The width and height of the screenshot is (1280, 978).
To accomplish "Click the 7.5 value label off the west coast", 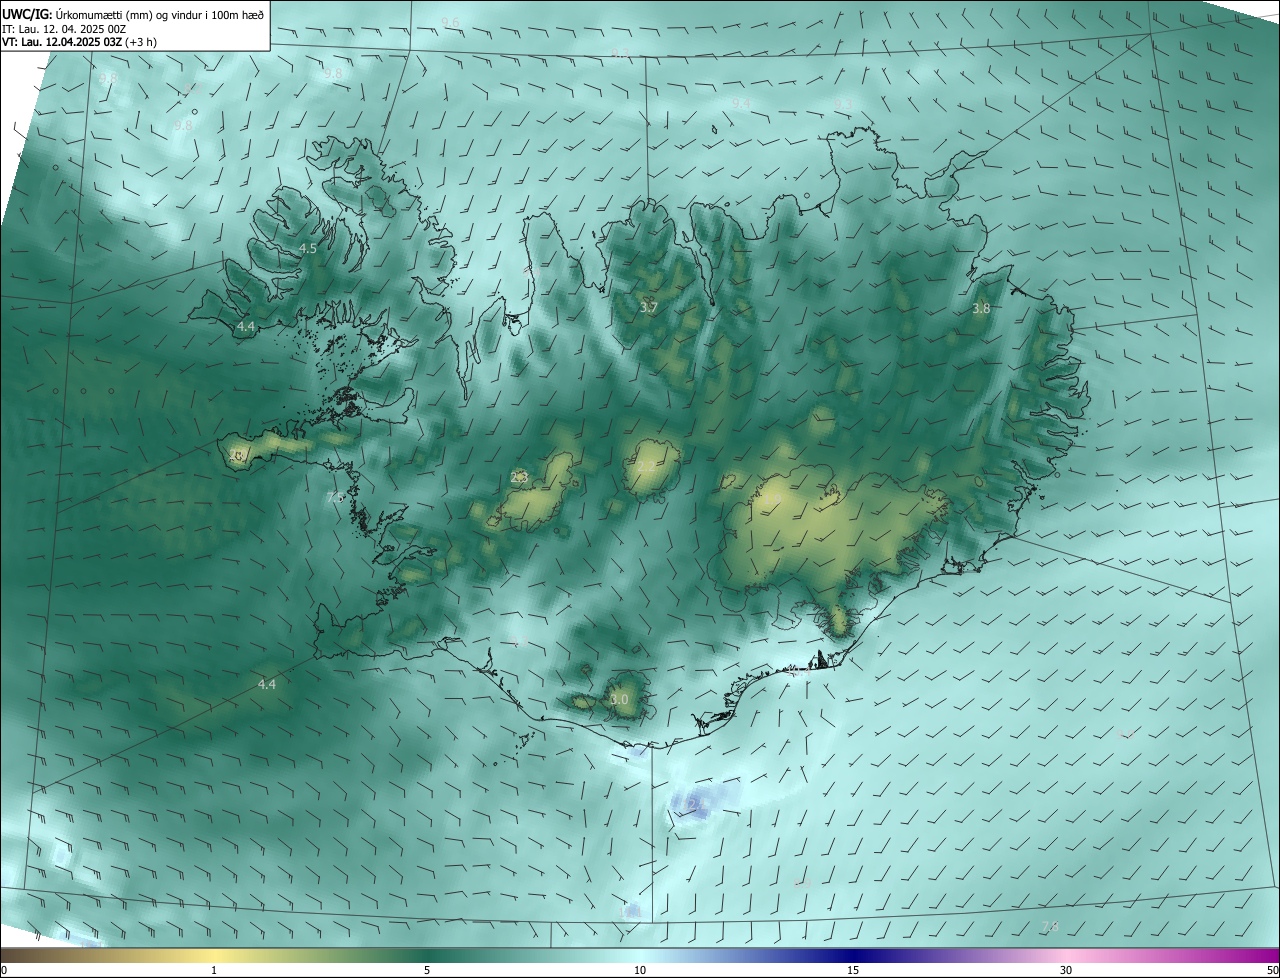I will point(334,497).
